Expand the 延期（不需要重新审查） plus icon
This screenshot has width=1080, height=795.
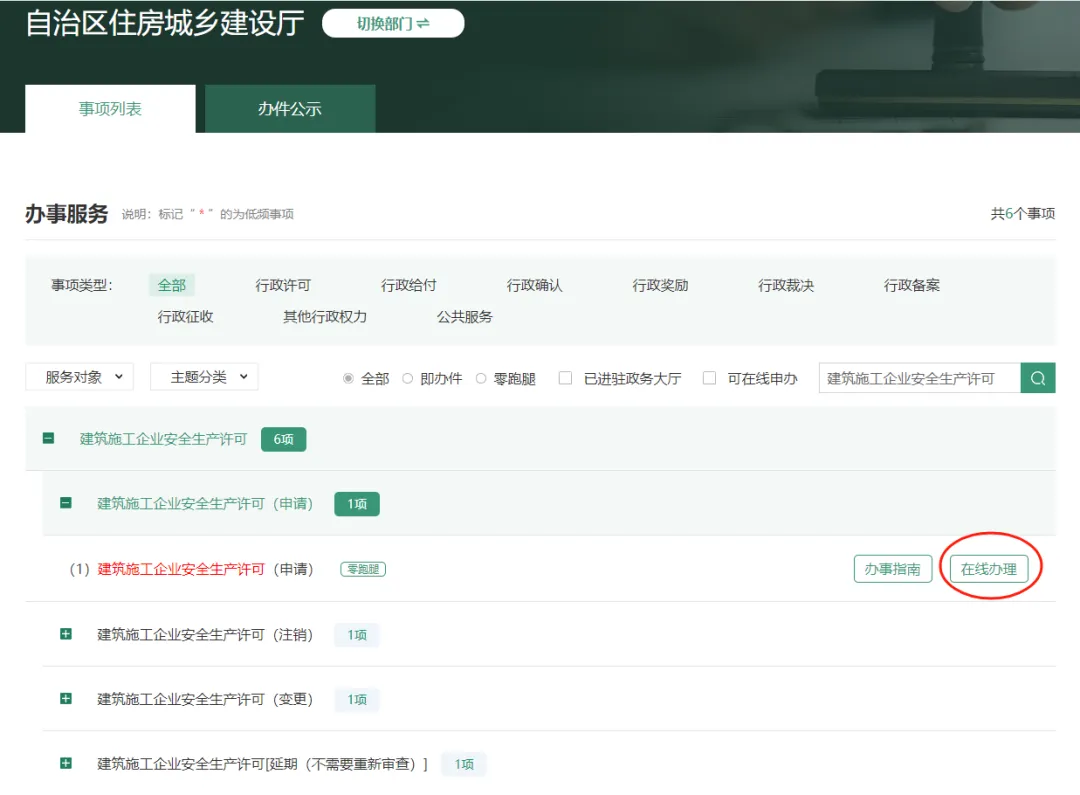66,763
